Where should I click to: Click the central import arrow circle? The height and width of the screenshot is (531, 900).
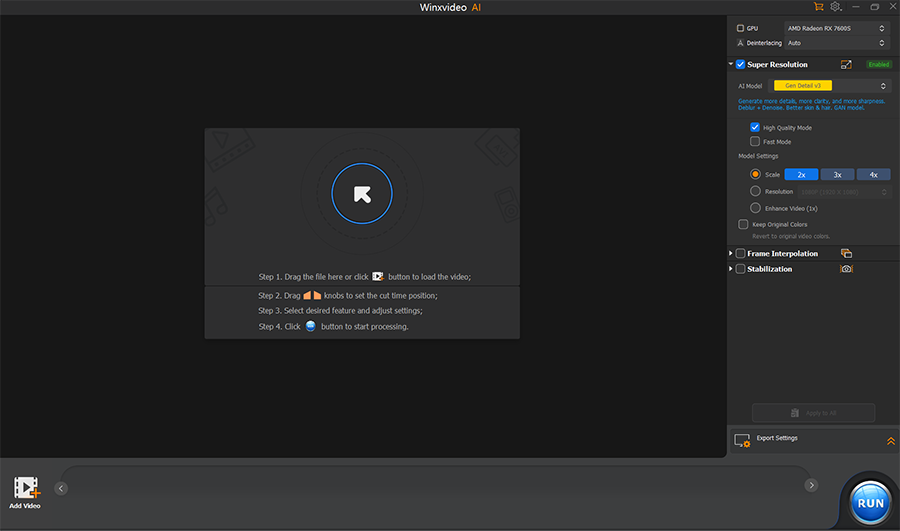pyautogui.click(x=362, y=193)
